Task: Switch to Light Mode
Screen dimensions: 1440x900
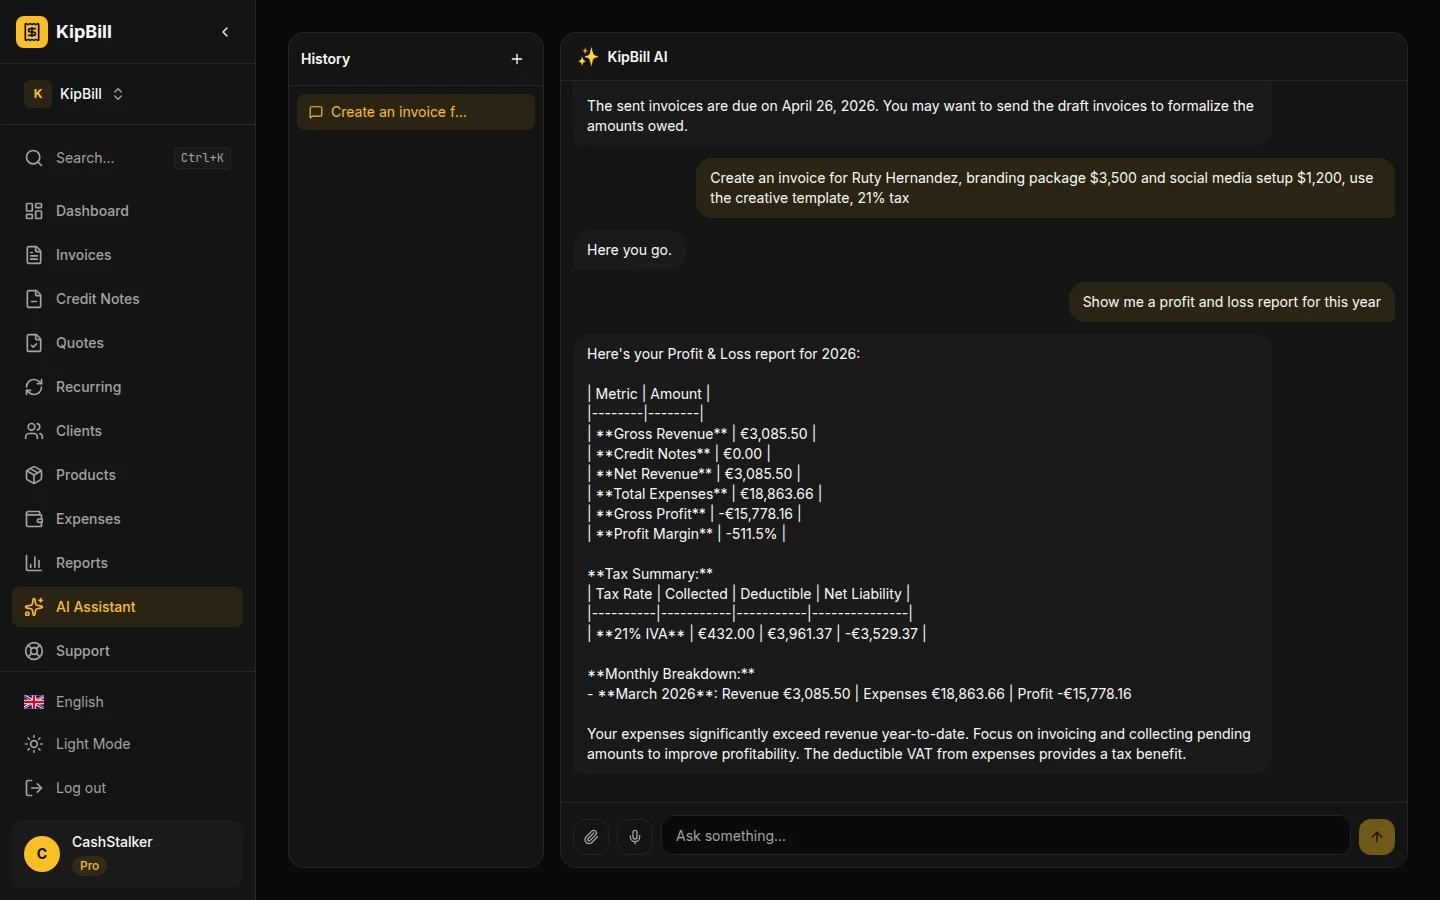Action: point(92,744)
